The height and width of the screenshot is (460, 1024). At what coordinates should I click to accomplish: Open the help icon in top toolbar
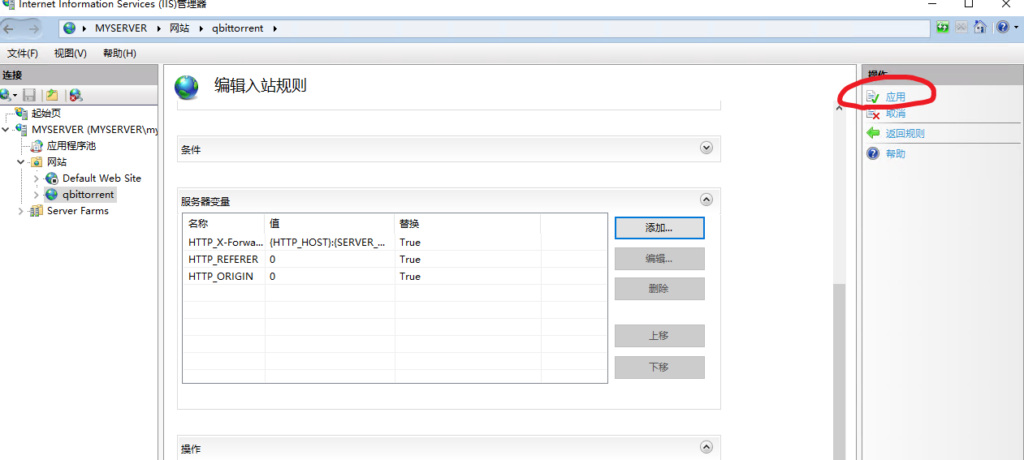coord(1002,28)
